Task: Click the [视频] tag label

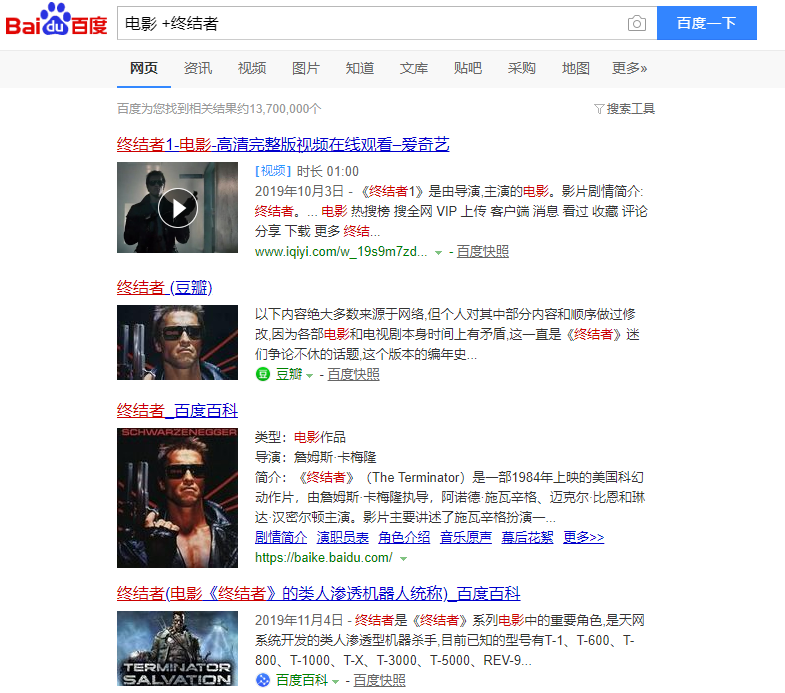Action: coord(273,171)
